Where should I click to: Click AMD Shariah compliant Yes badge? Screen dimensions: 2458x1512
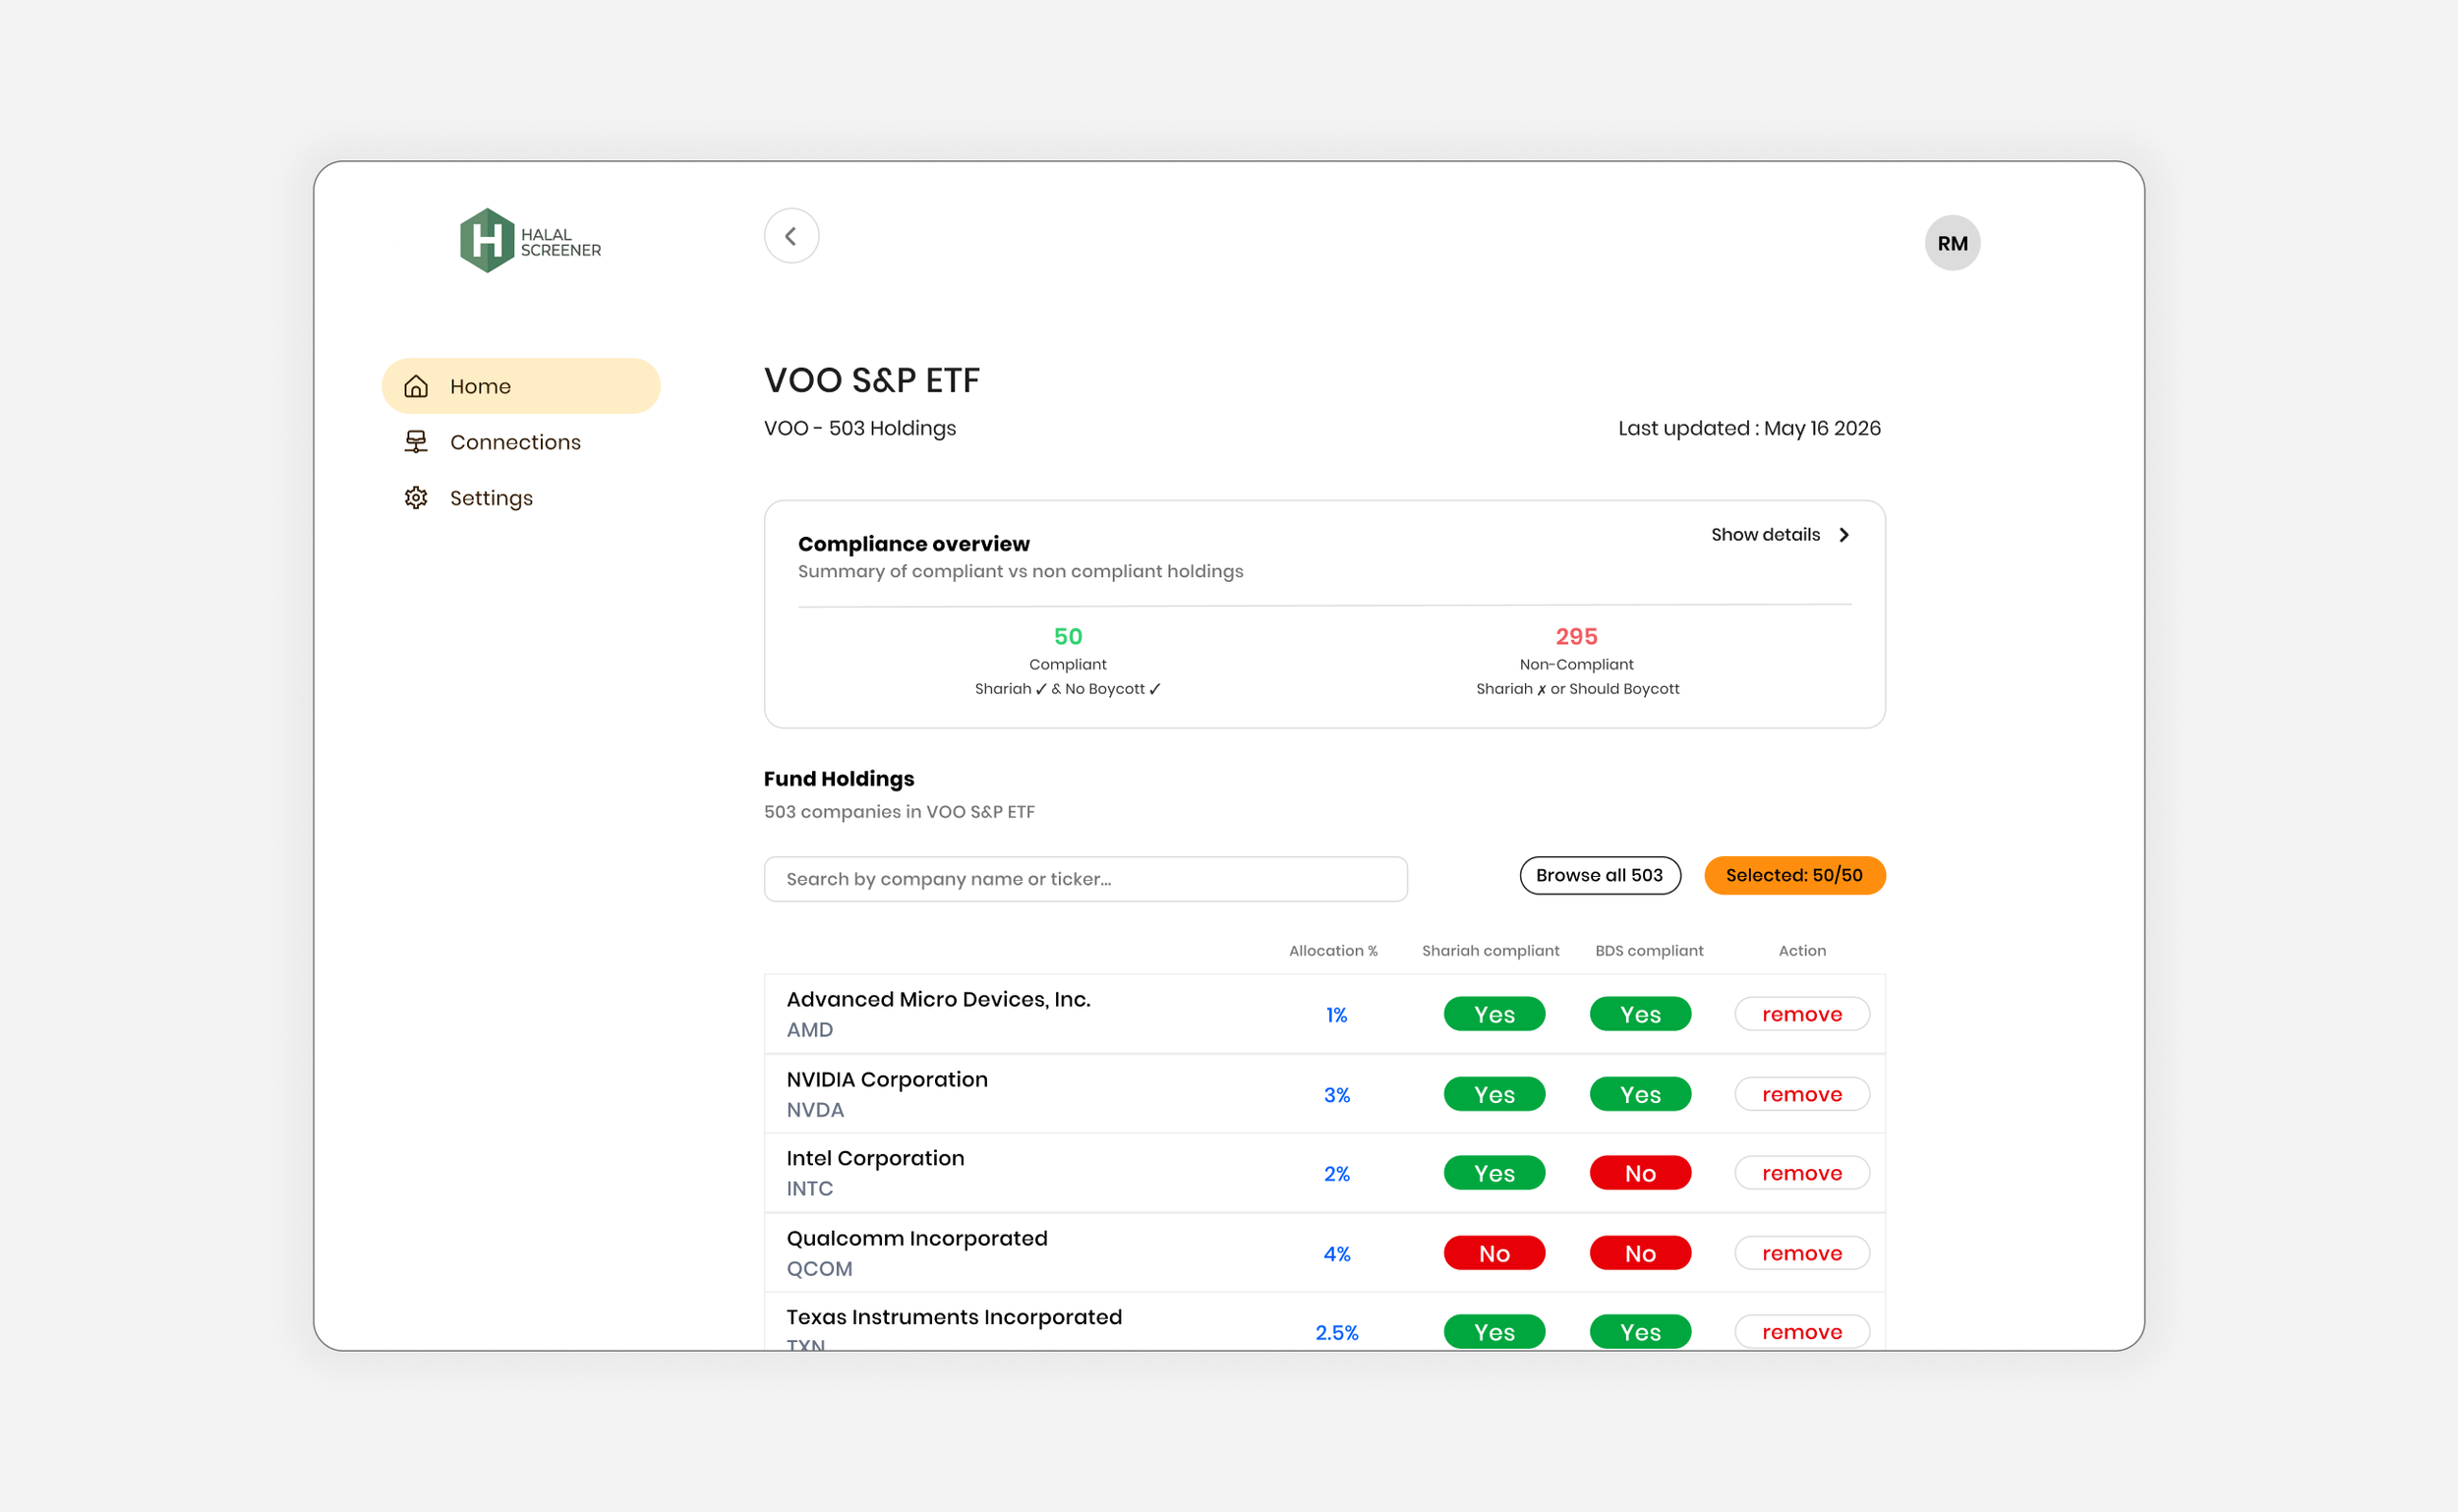(x=1494, y=1014)
